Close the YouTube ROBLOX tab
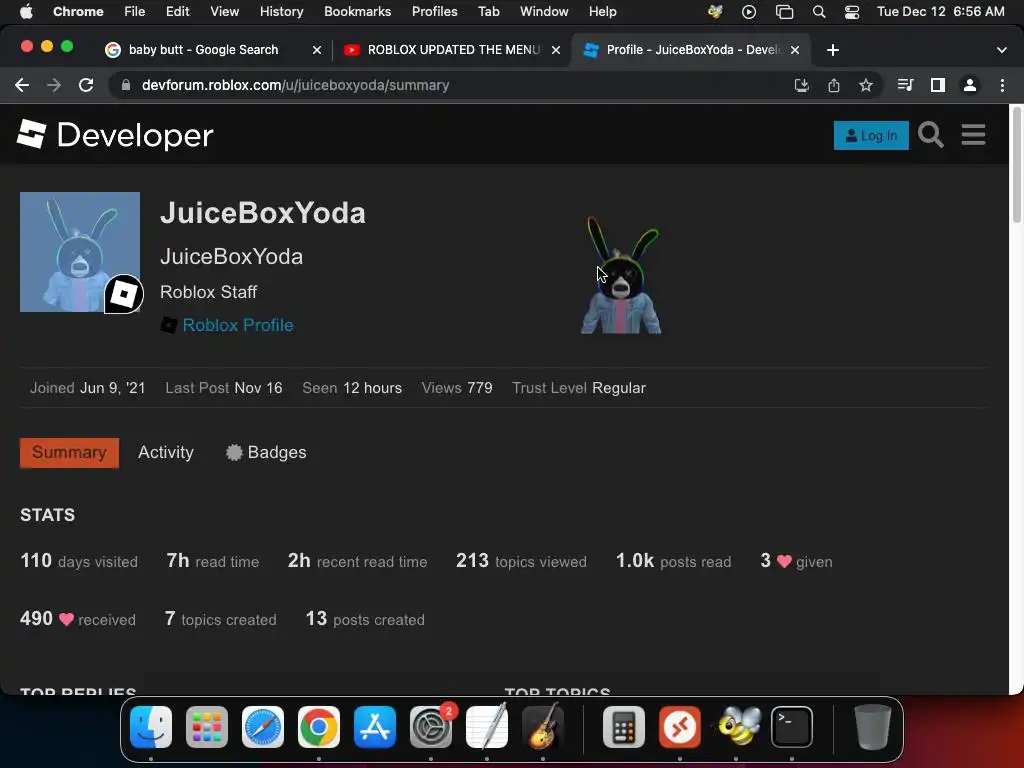The image size is (1024, 768). (556, 50)
